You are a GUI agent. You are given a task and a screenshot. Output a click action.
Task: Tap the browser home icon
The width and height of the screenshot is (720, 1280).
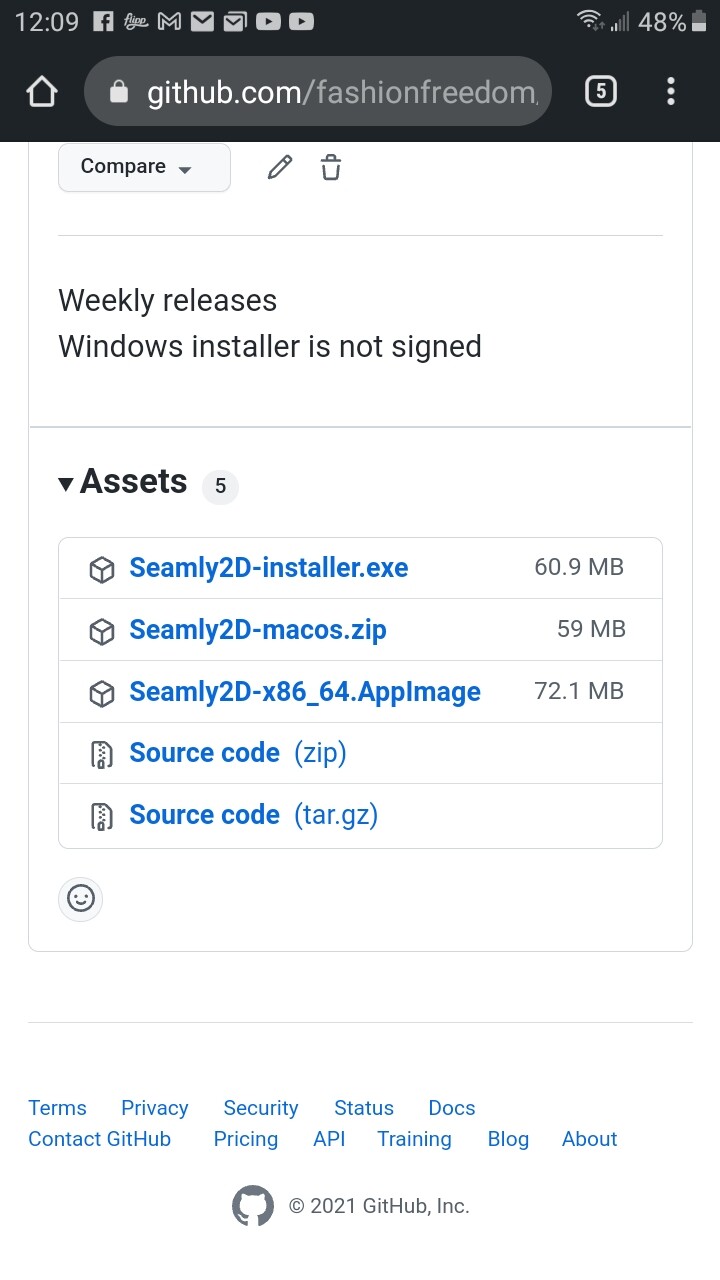coord(42,92)
